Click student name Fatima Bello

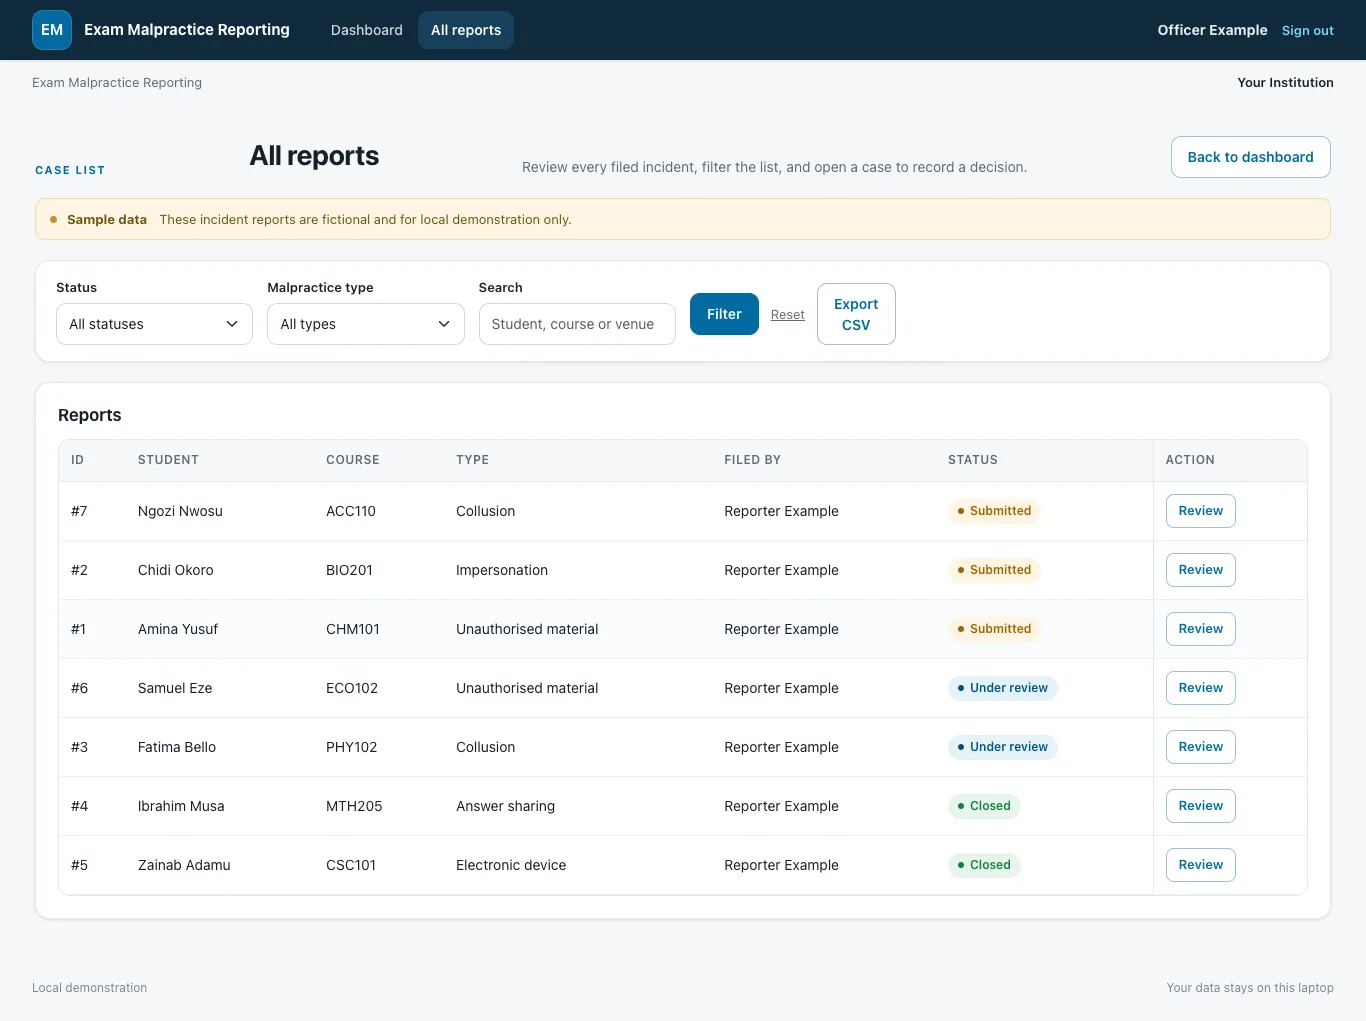point(177,747)
